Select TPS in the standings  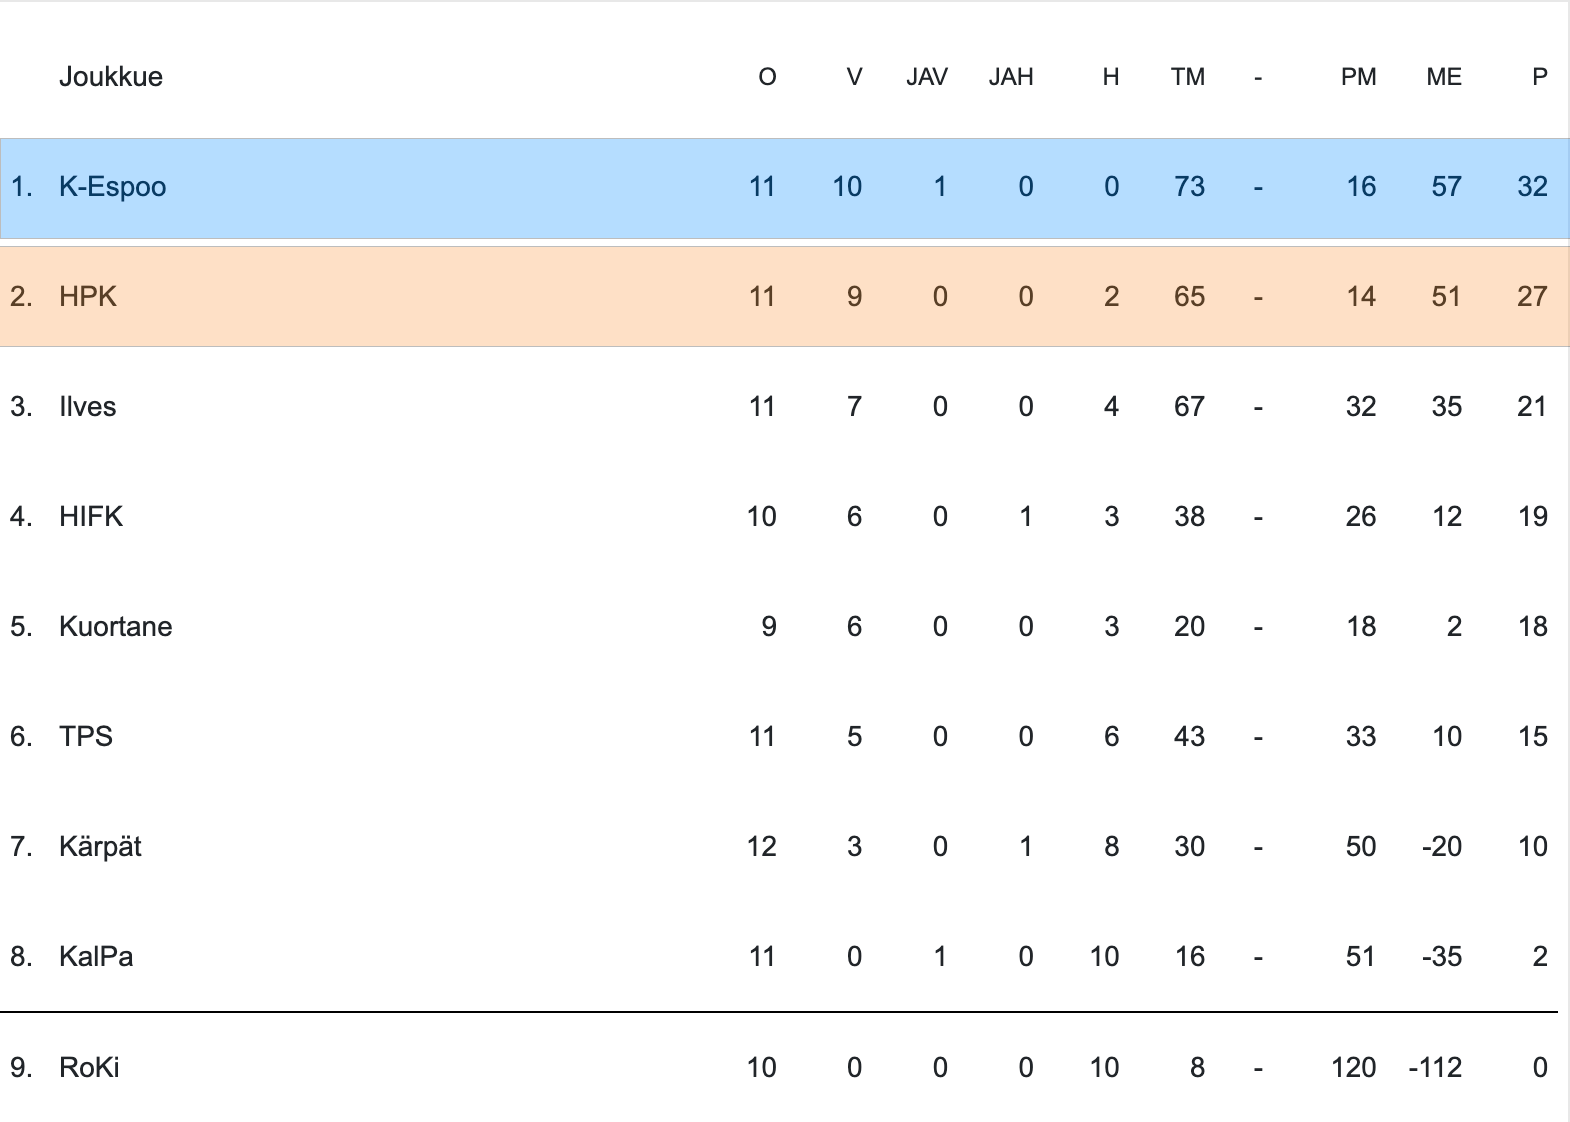click(86, 737)
